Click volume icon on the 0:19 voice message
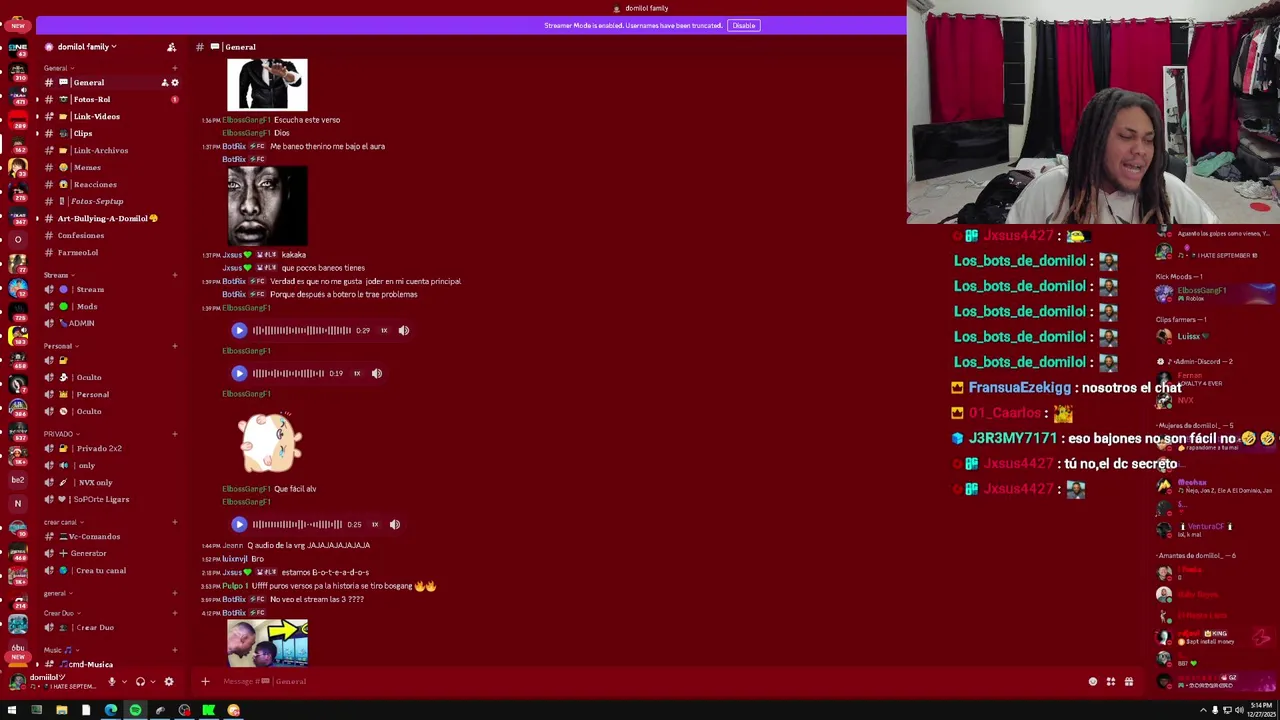The height and width of the screenshot is (720, 1280). 377,373
